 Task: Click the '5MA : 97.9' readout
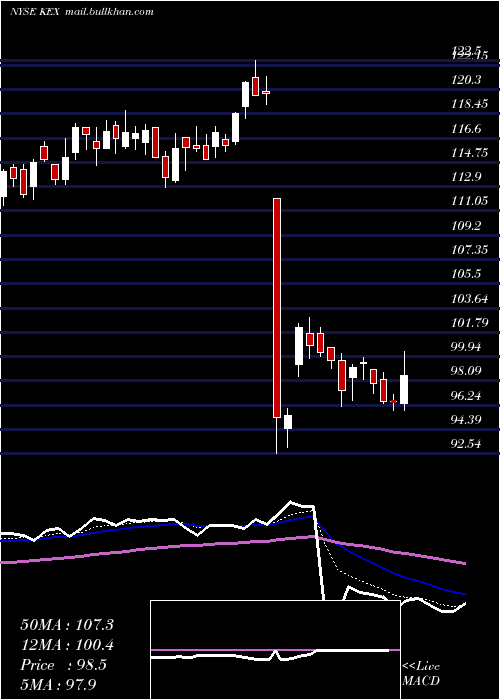59,684
